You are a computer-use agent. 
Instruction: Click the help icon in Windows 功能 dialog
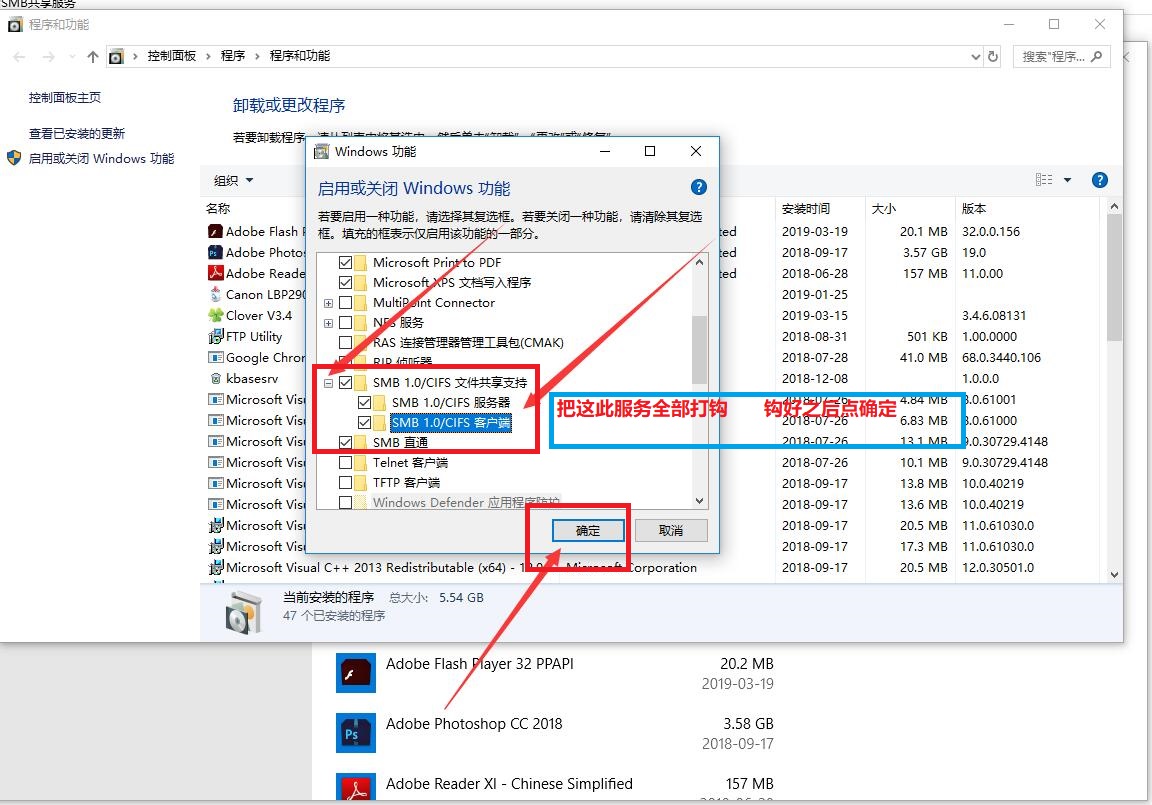(699, 187)
